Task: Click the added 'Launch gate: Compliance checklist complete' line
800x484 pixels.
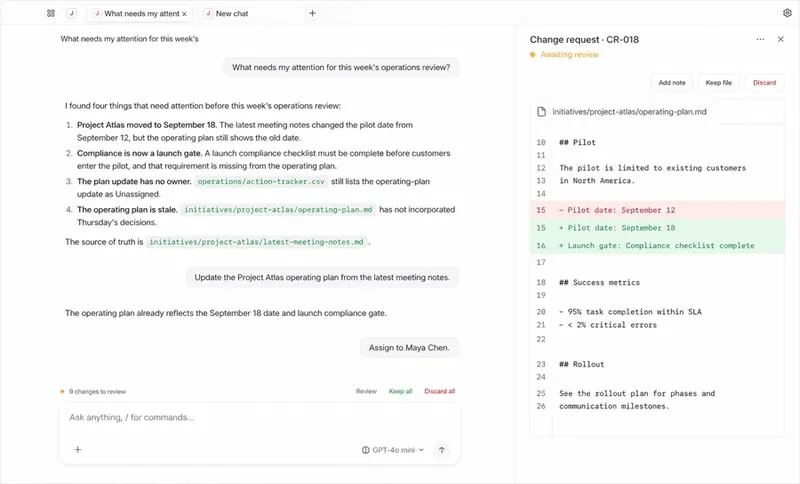Action: click(x=657, y=245)
